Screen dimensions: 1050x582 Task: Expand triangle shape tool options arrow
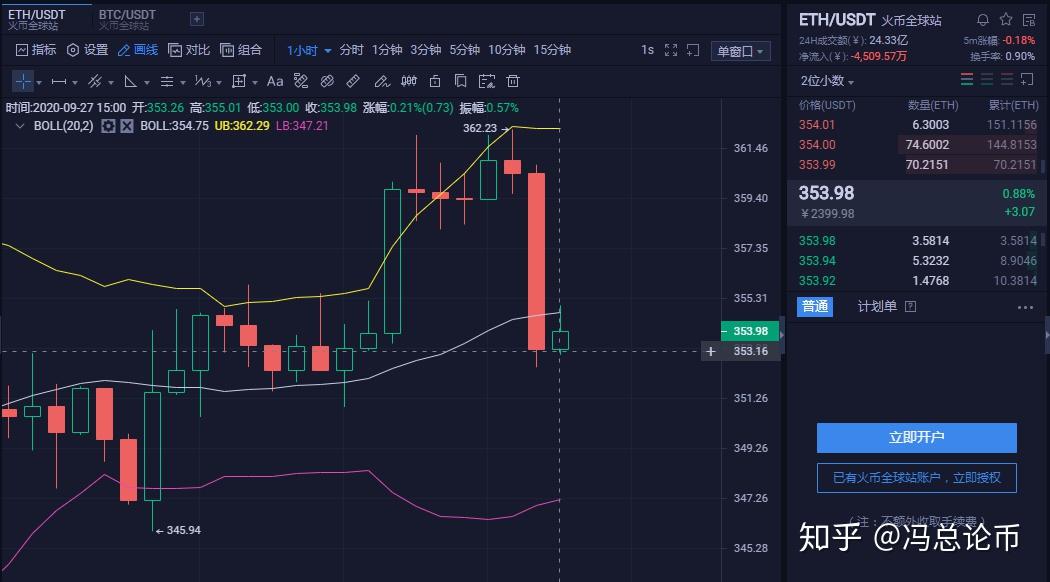coord(147,83)
